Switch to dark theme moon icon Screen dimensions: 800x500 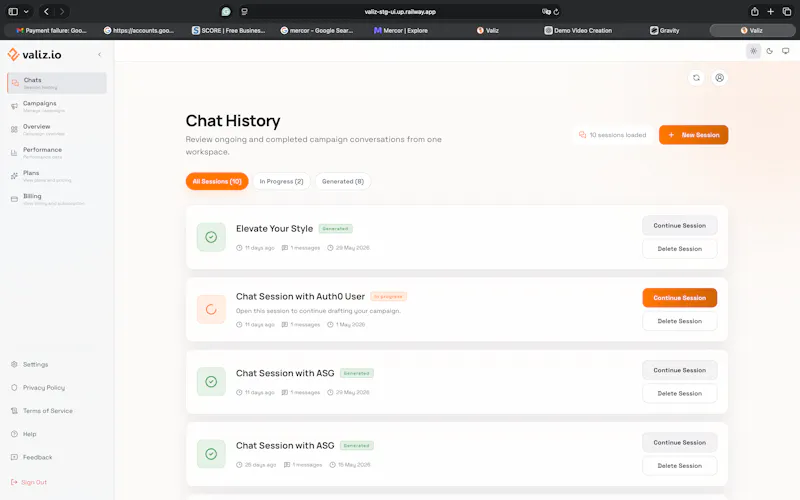coord(769,51)
